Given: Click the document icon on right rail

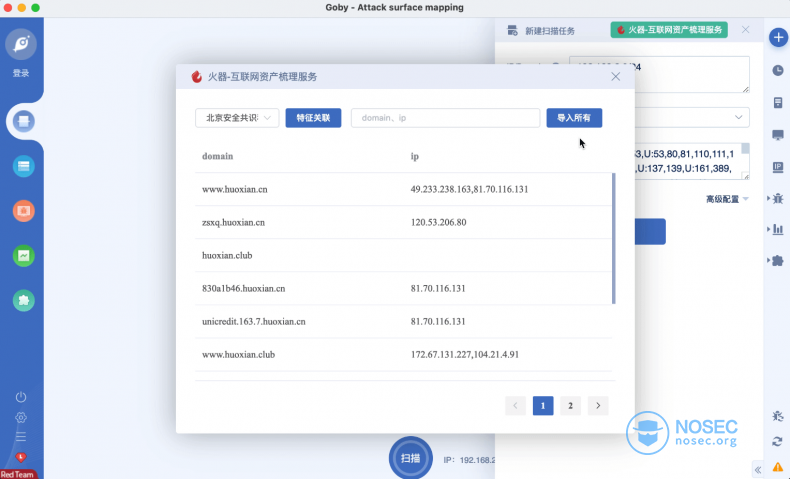Looking at the screenshot, I should coord(778,103).
